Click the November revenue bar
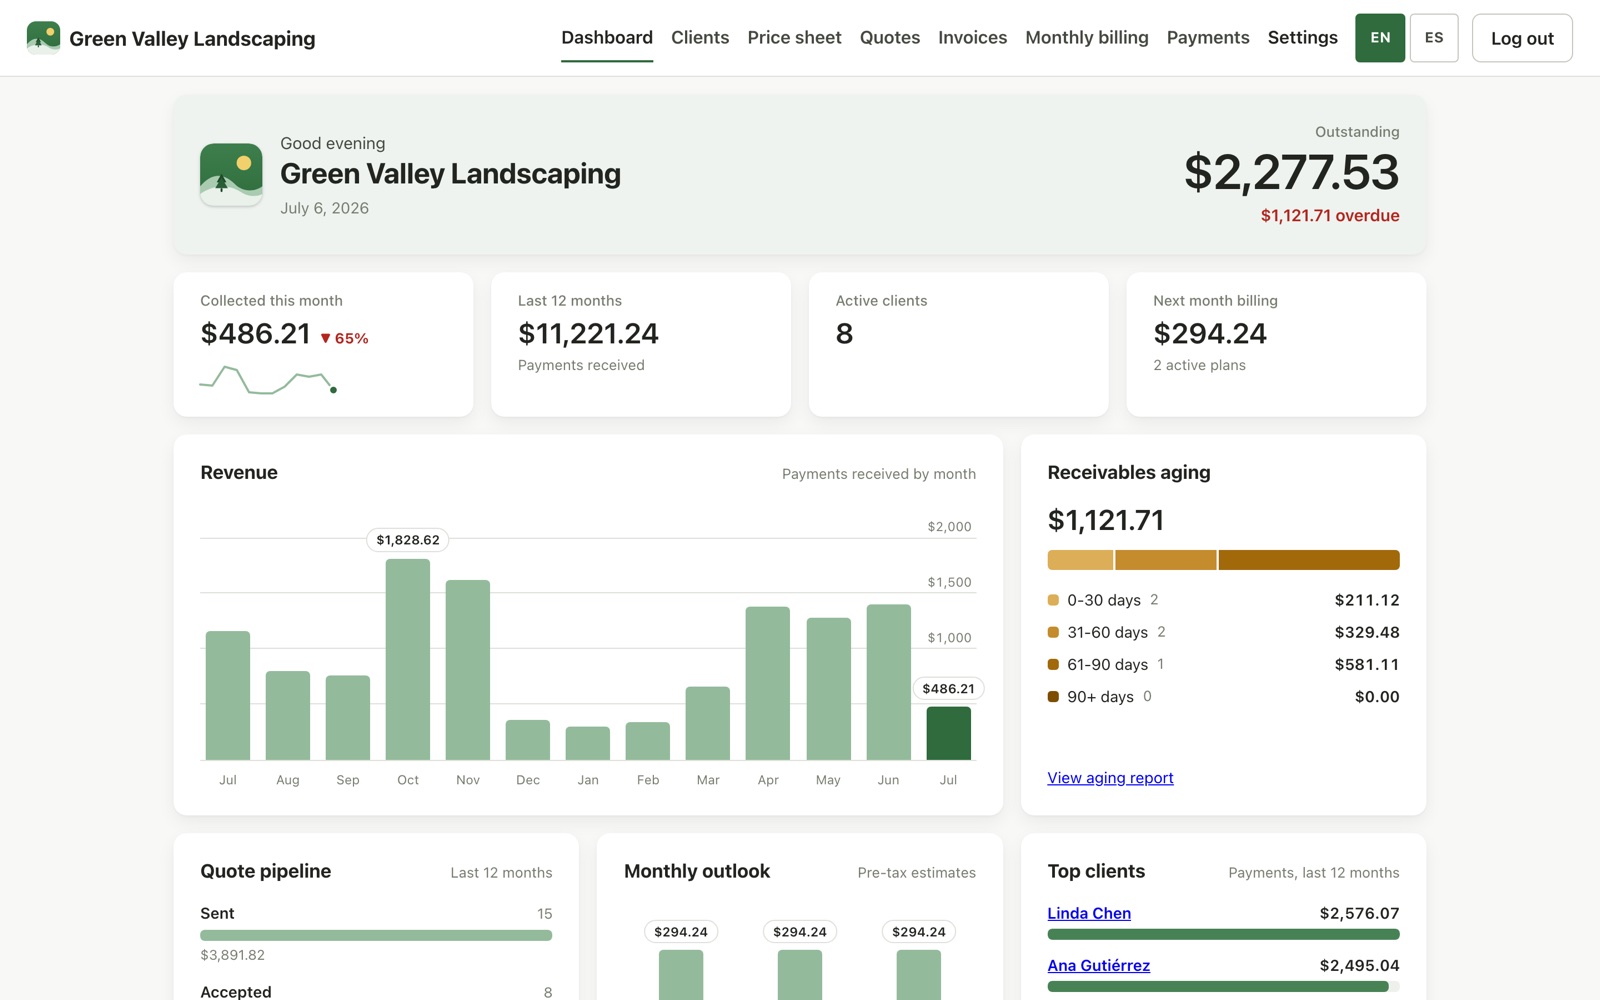This screenshot has width=1600, height=1000. pos(468,670)
